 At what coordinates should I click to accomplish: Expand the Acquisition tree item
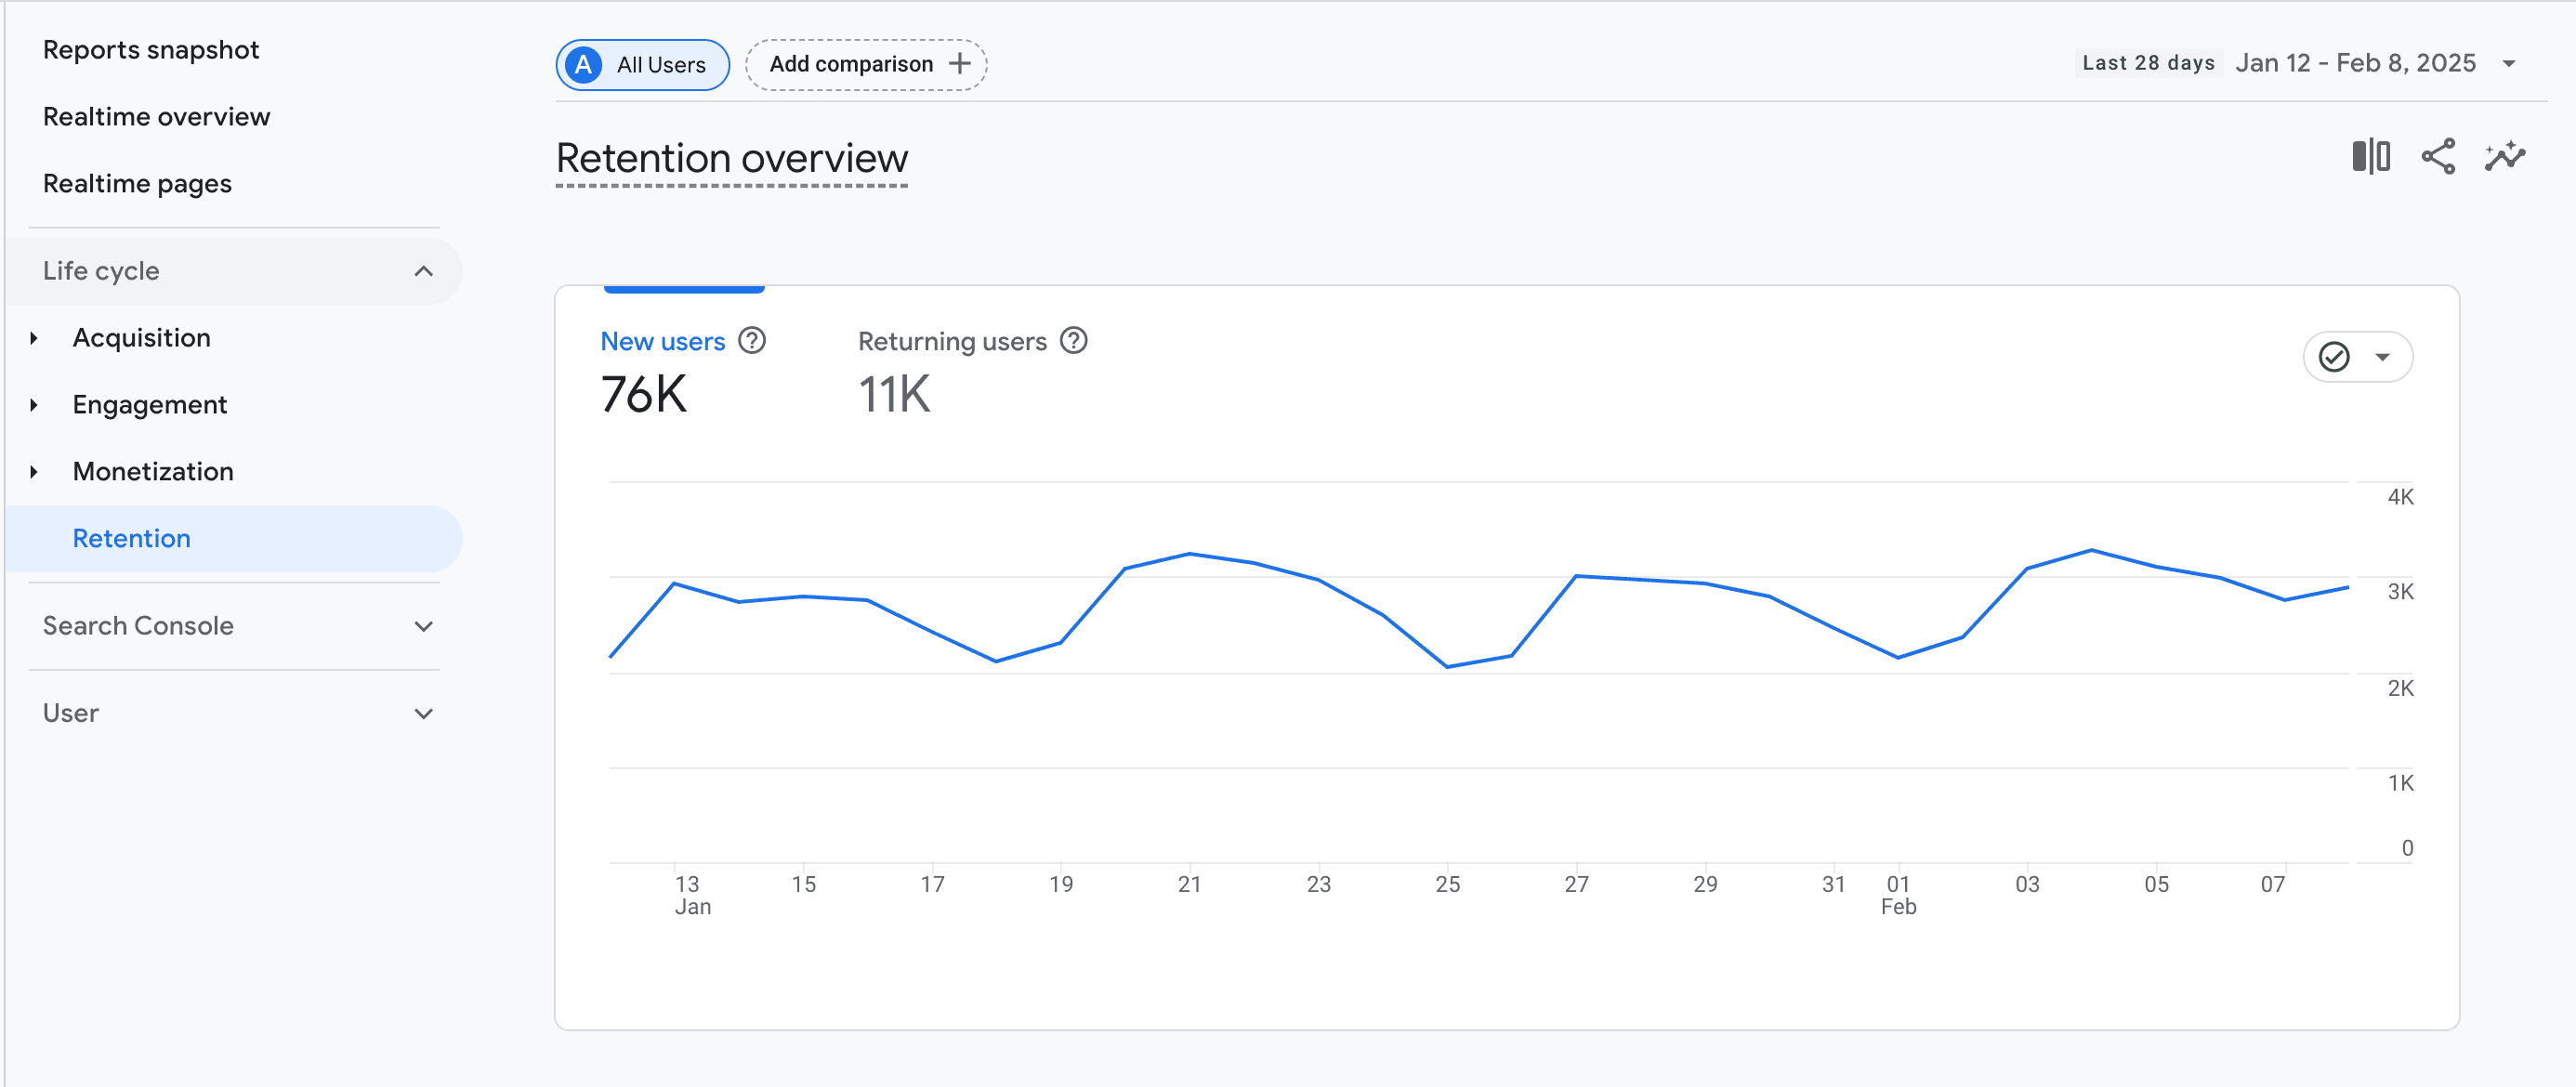[34, 338]
